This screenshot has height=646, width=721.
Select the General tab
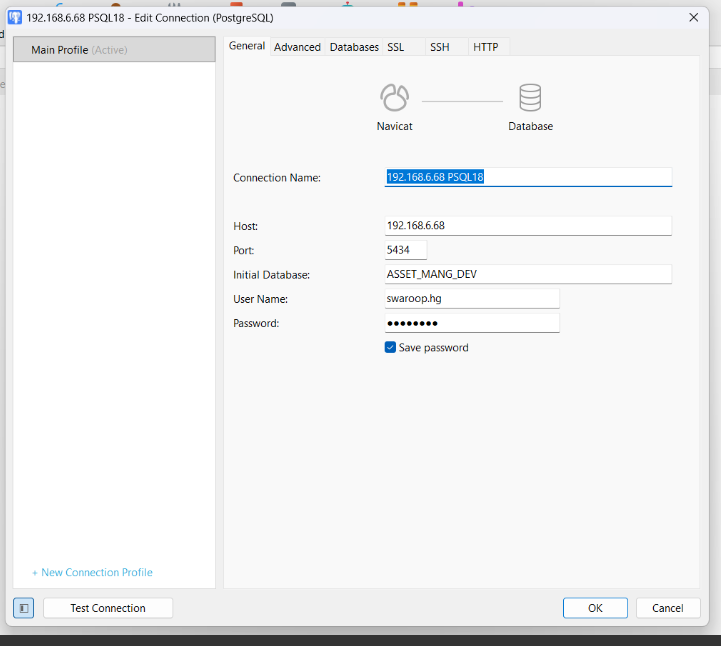[x=247, y=46]
